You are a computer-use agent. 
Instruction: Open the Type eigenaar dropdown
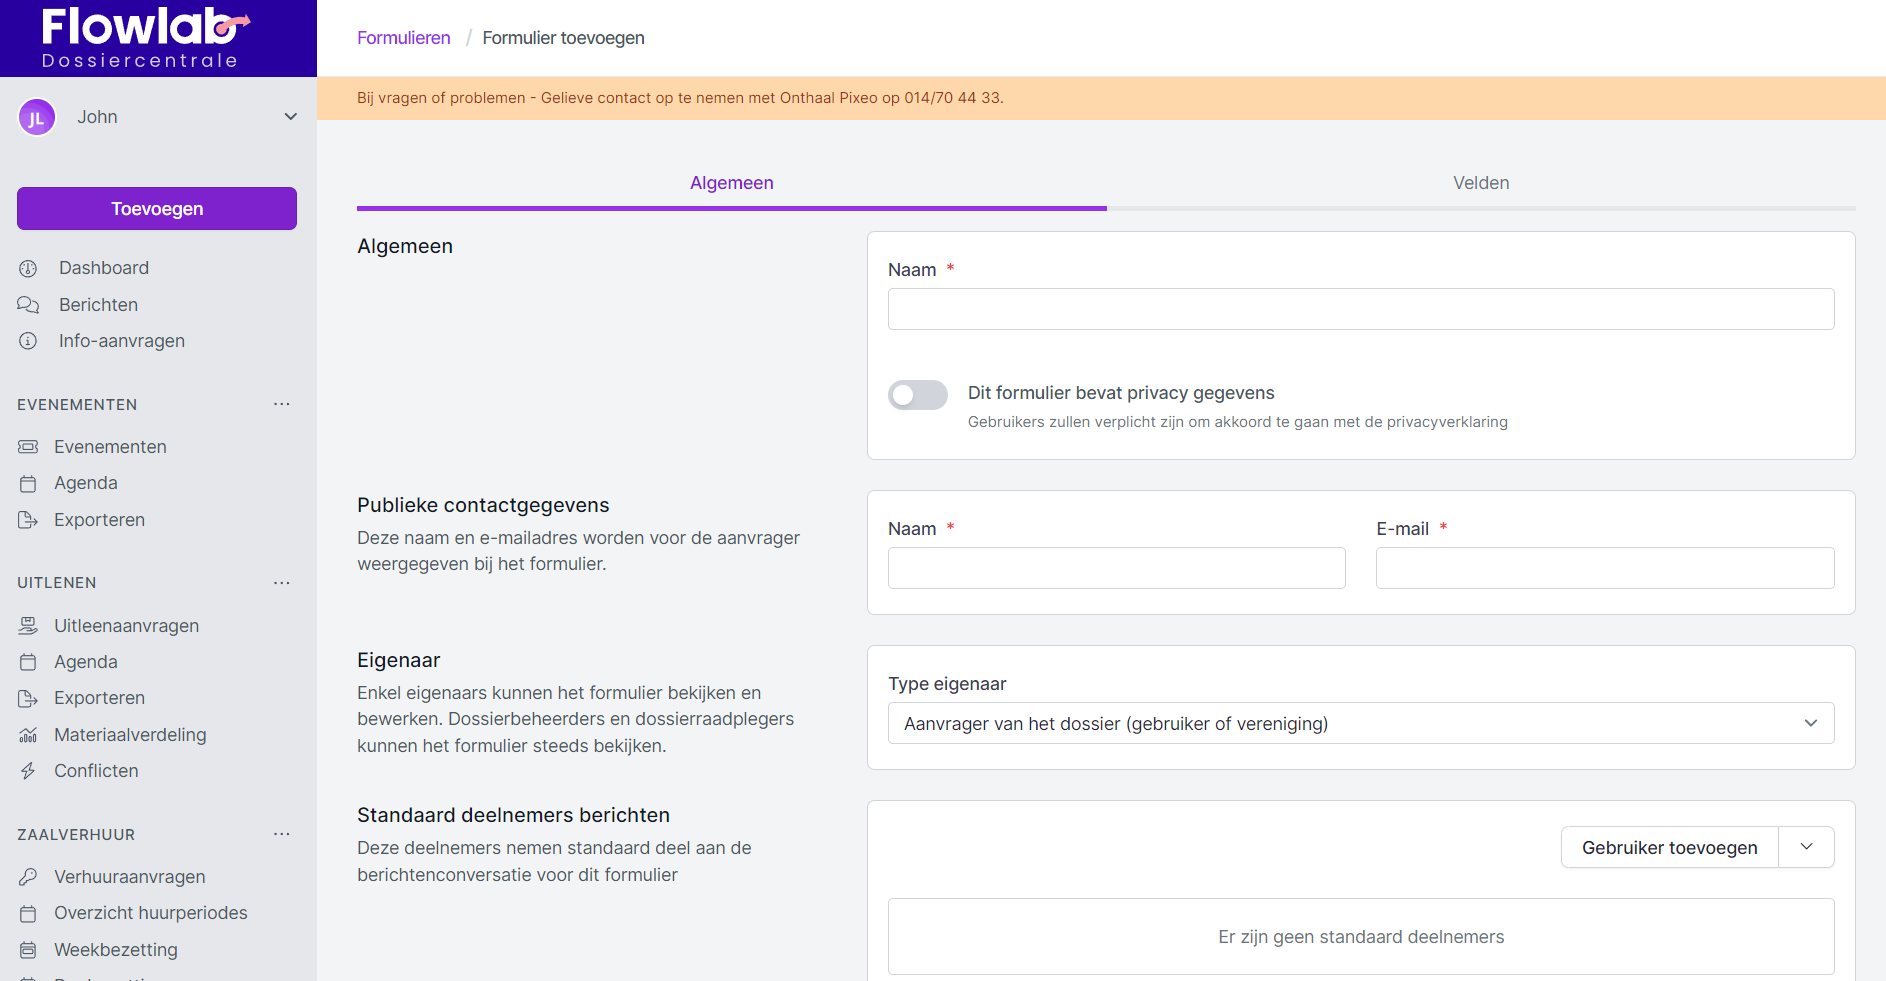coord(1360,723)
